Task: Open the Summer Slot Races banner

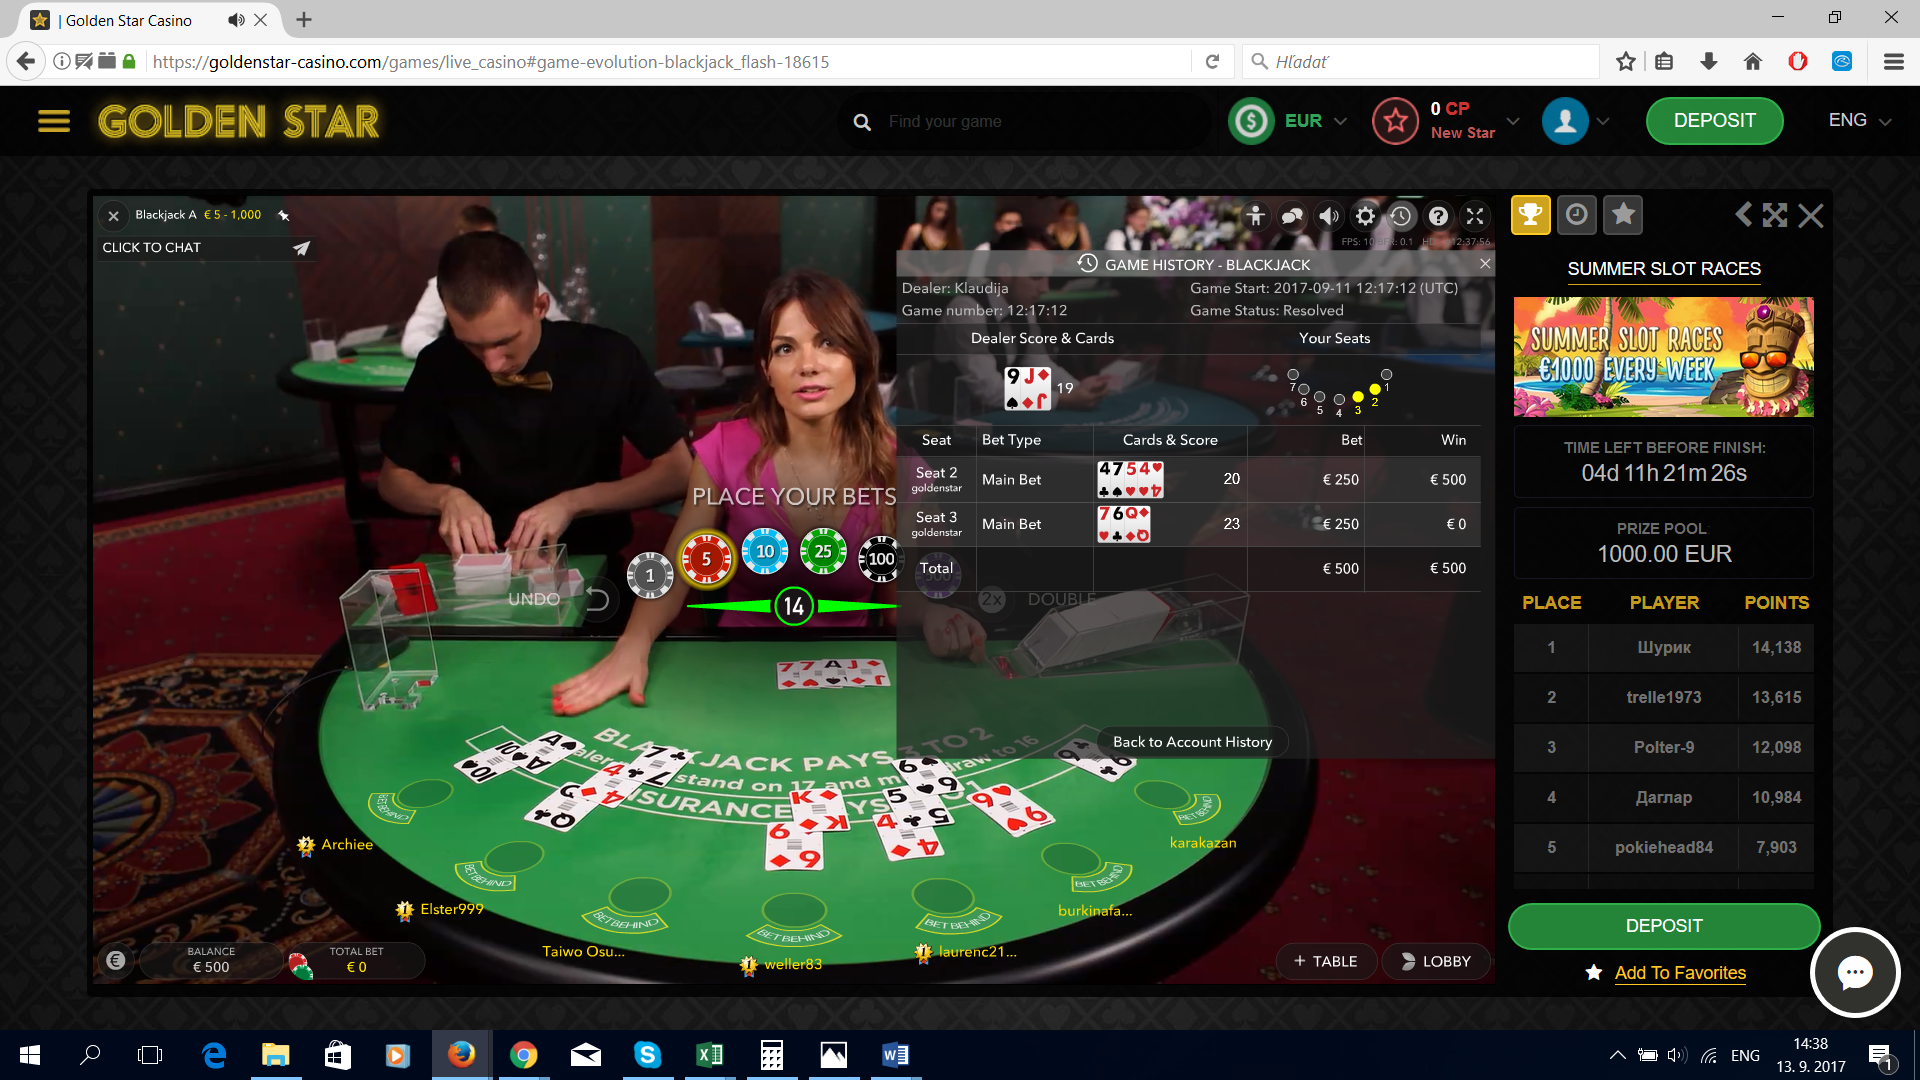Action: (x=1664, y=357)
